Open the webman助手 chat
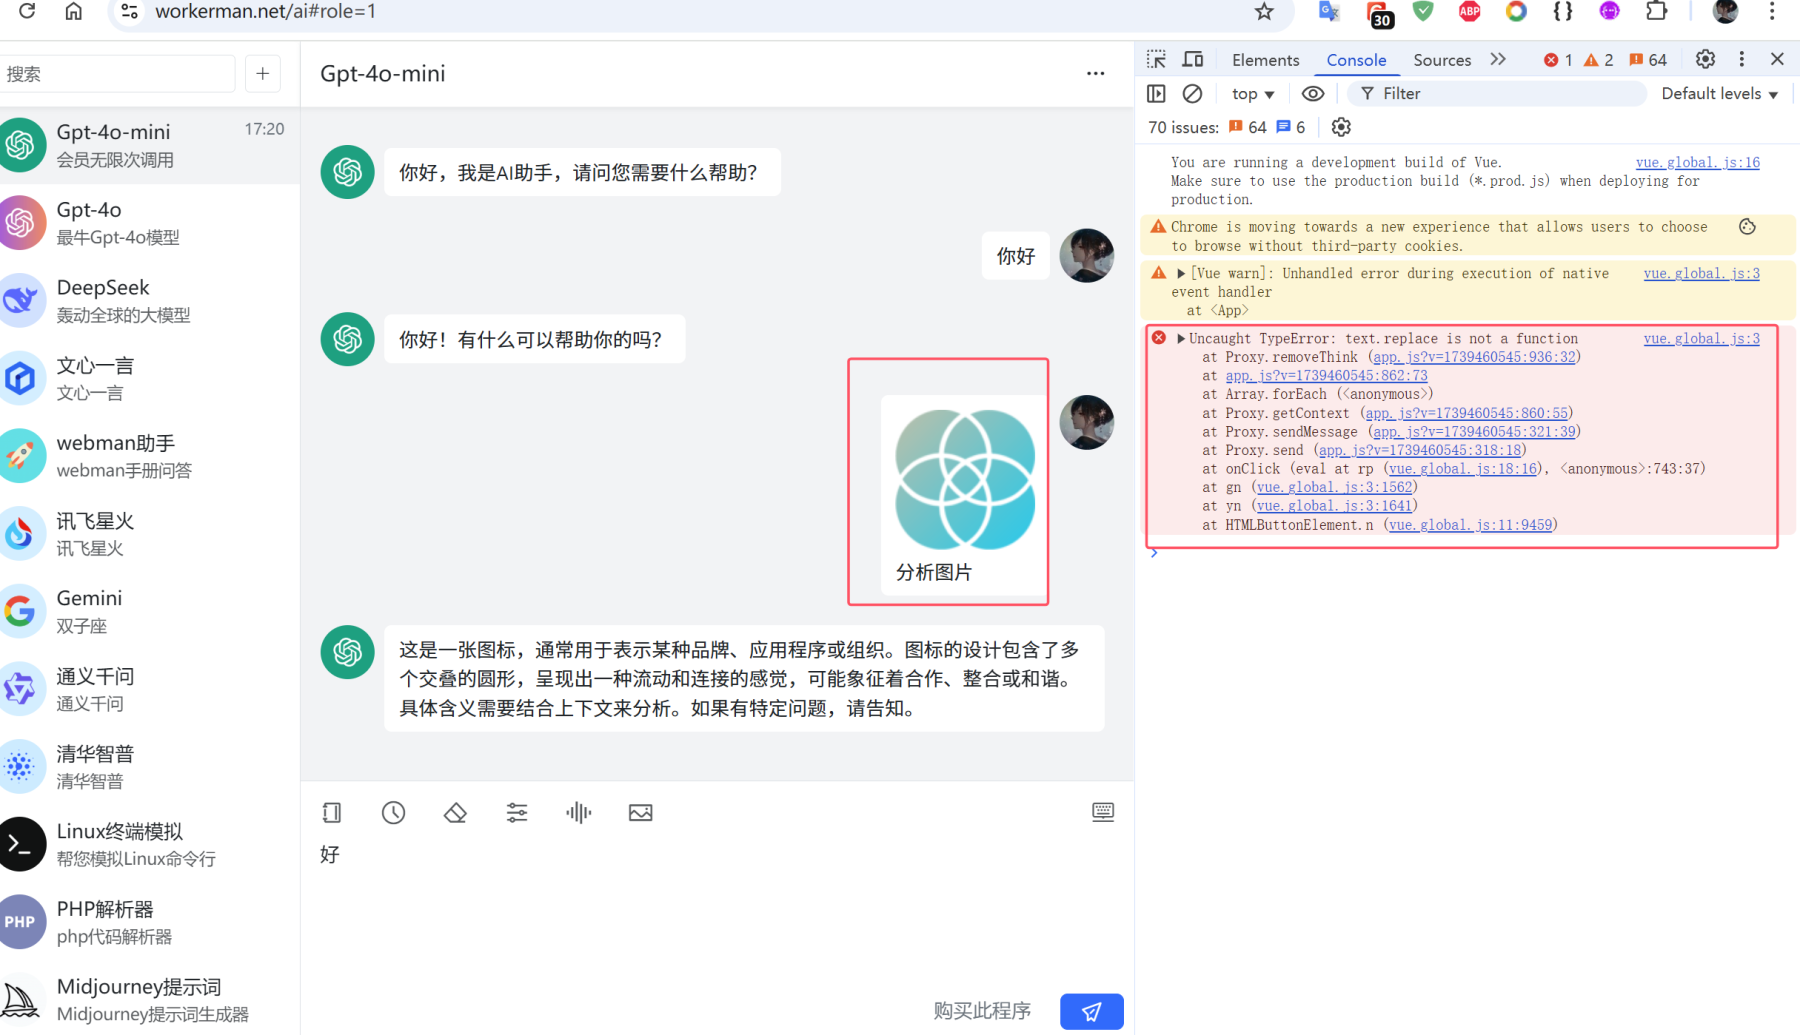The width and height of the screenshot is (1800, 1035). (150, 456)
